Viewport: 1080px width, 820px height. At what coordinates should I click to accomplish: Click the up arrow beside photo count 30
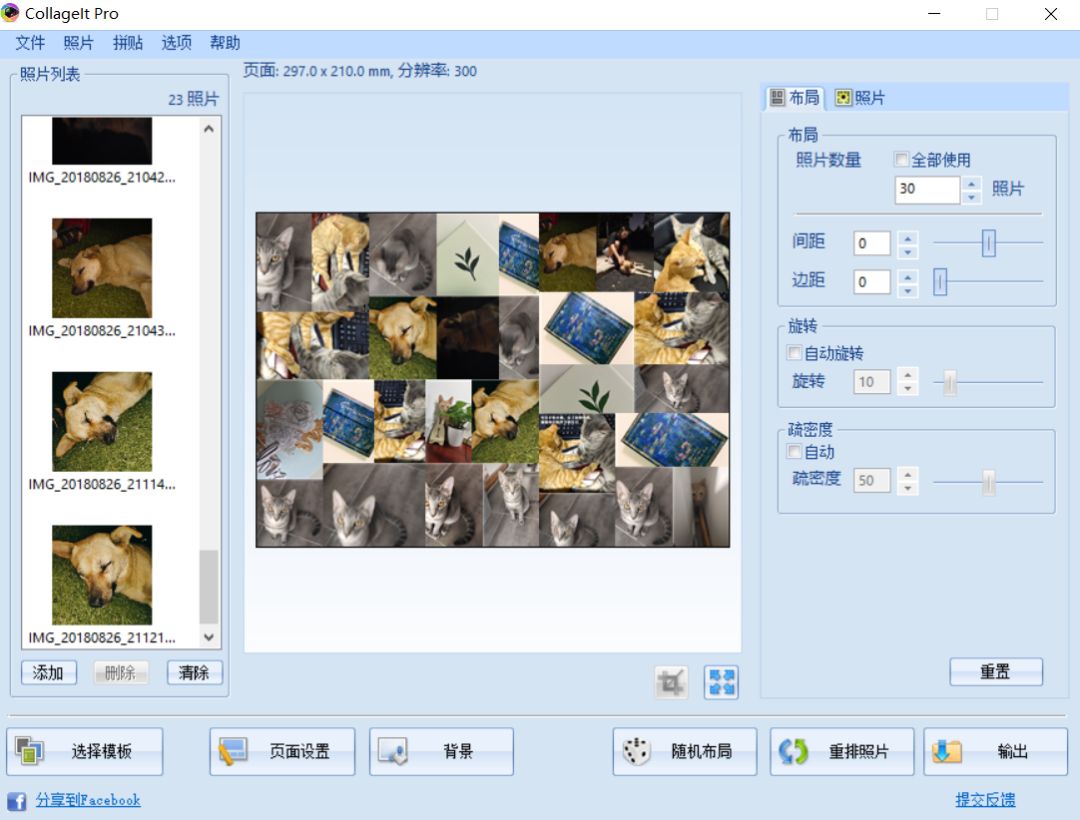(970, 184)
